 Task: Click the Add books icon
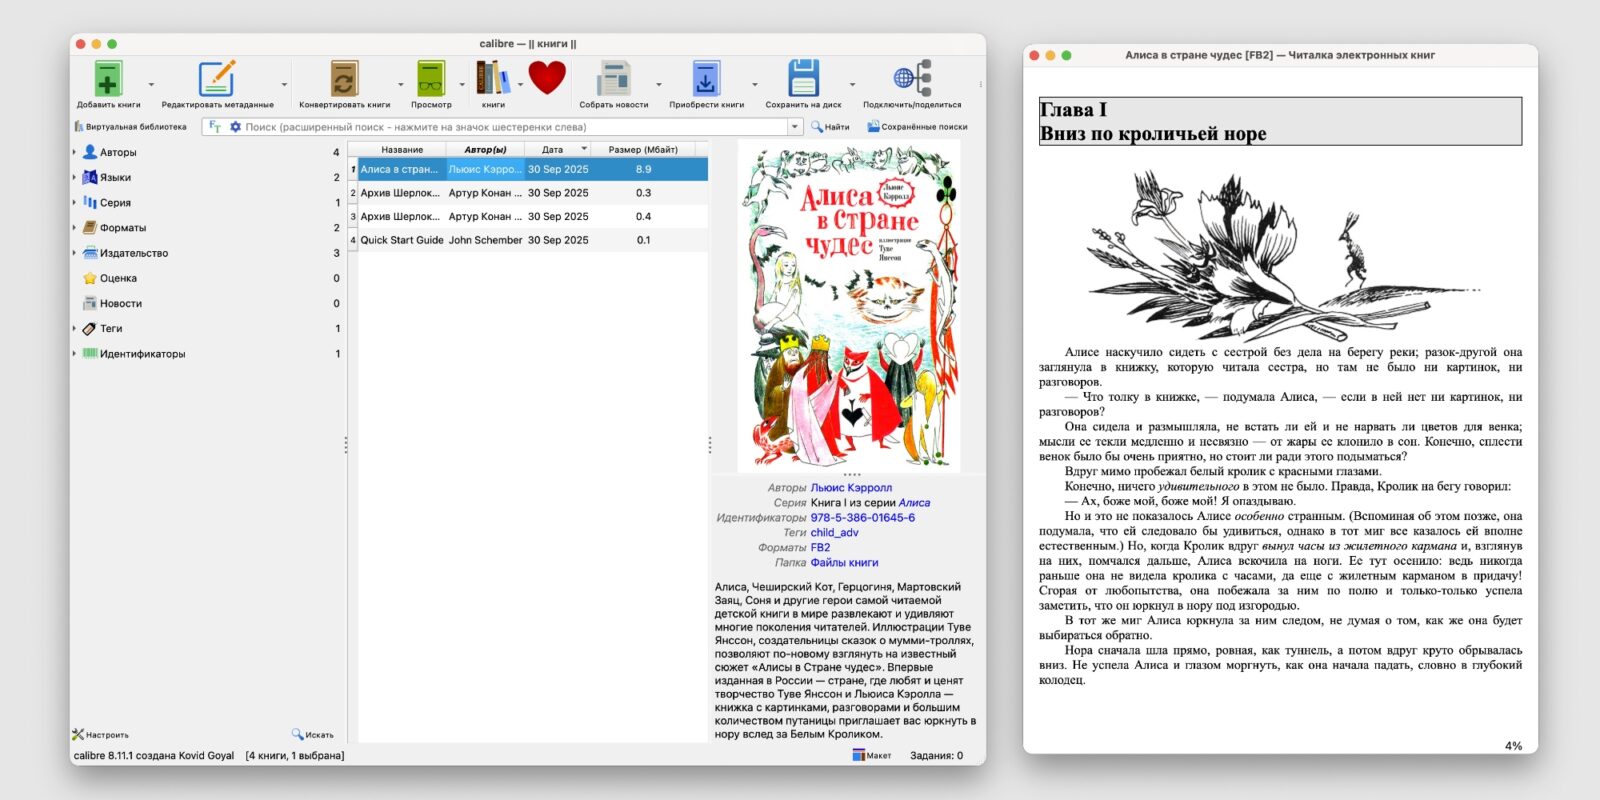[x=108, y=79]
